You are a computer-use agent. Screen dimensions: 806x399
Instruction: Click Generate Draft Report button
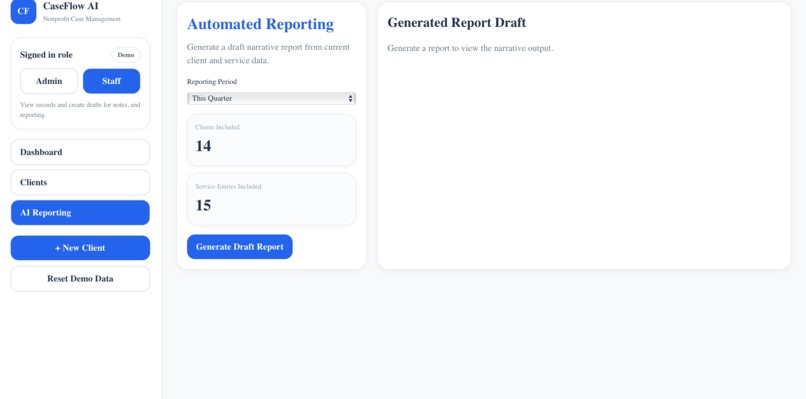click(x=240, y=247)
